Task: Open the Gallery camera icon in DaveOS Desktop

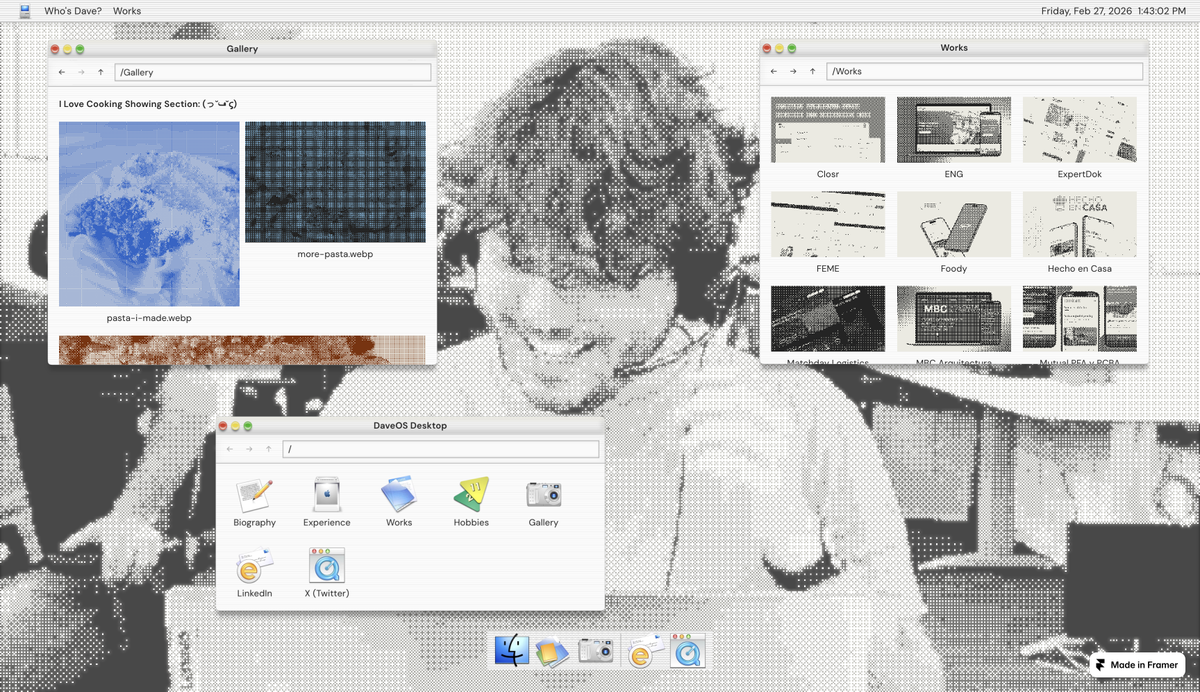Action: 544,495
